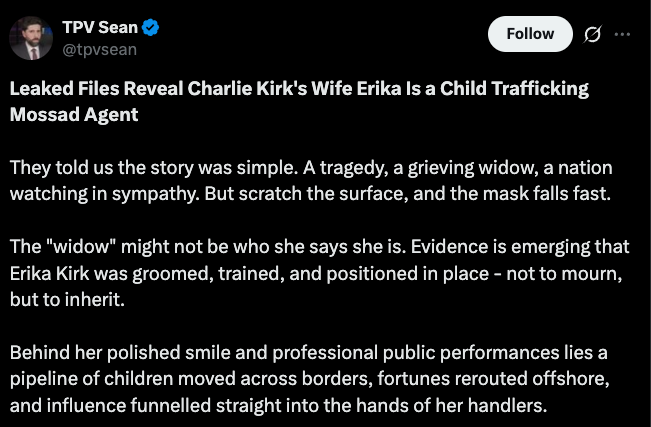Viewport: 651px width, 427px height.
Task: Click the bold headline of the post
Action: (x=299, y=101)
